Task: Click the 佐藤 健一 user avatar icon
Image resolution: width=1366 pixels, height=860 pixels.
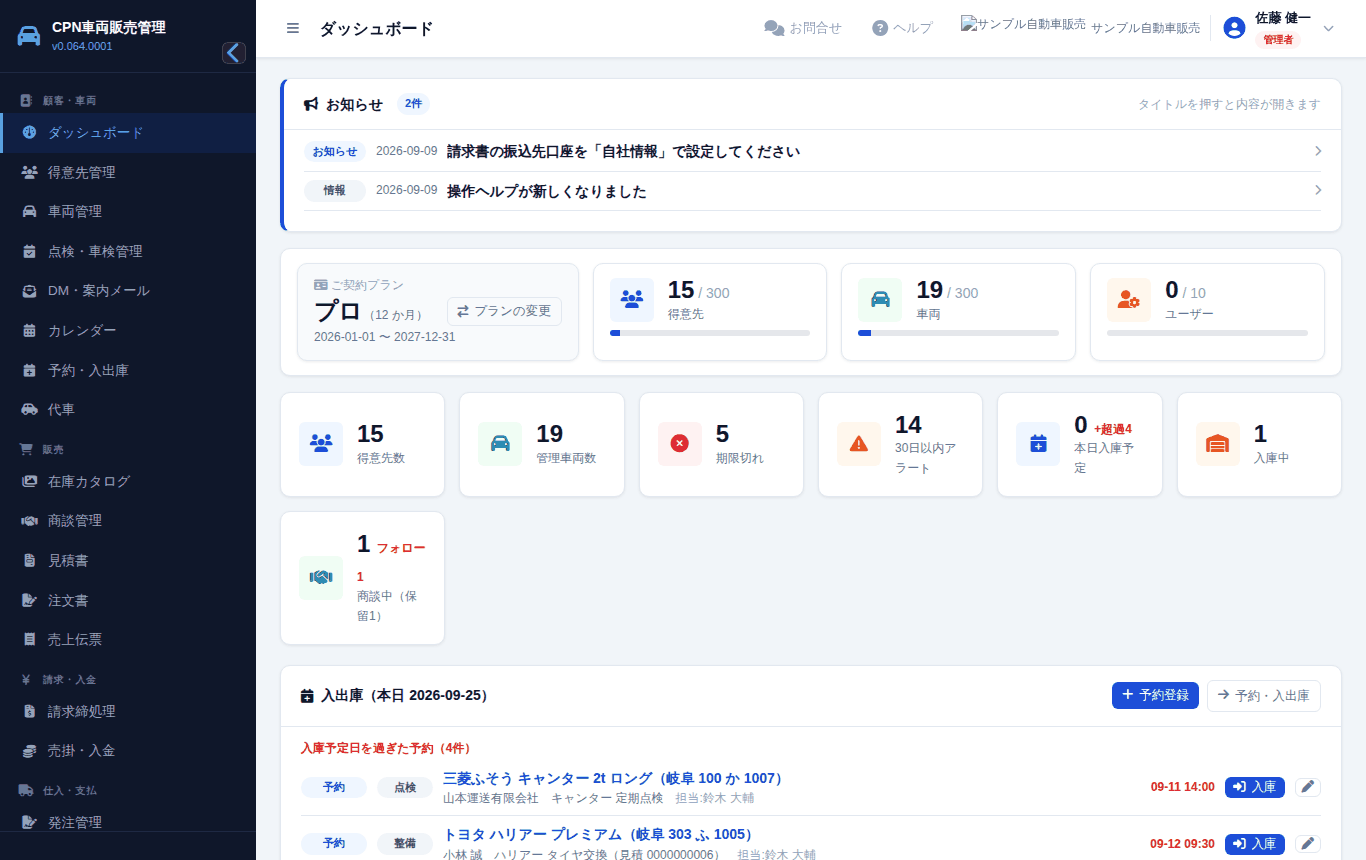Action: (x=1234, y=28)
